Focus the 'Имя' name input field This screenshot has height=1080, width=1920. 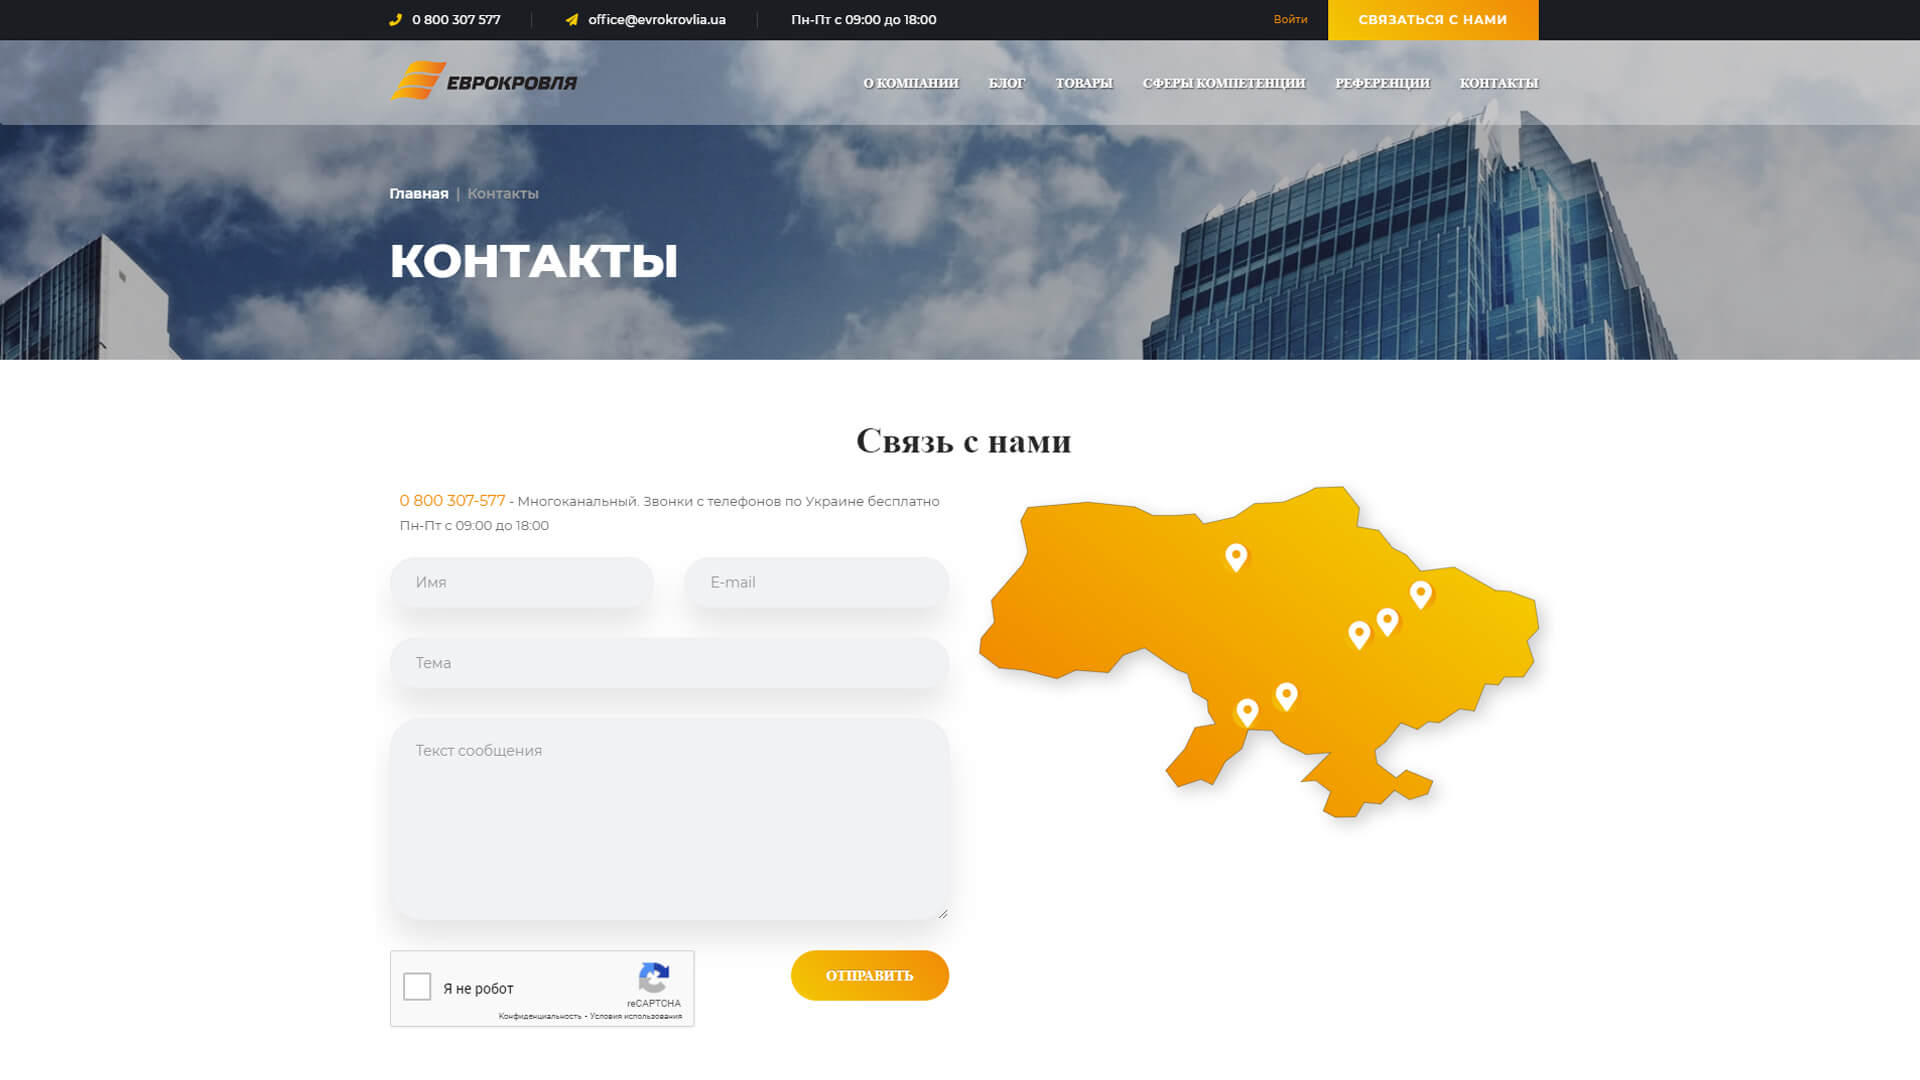click(522, 582)
